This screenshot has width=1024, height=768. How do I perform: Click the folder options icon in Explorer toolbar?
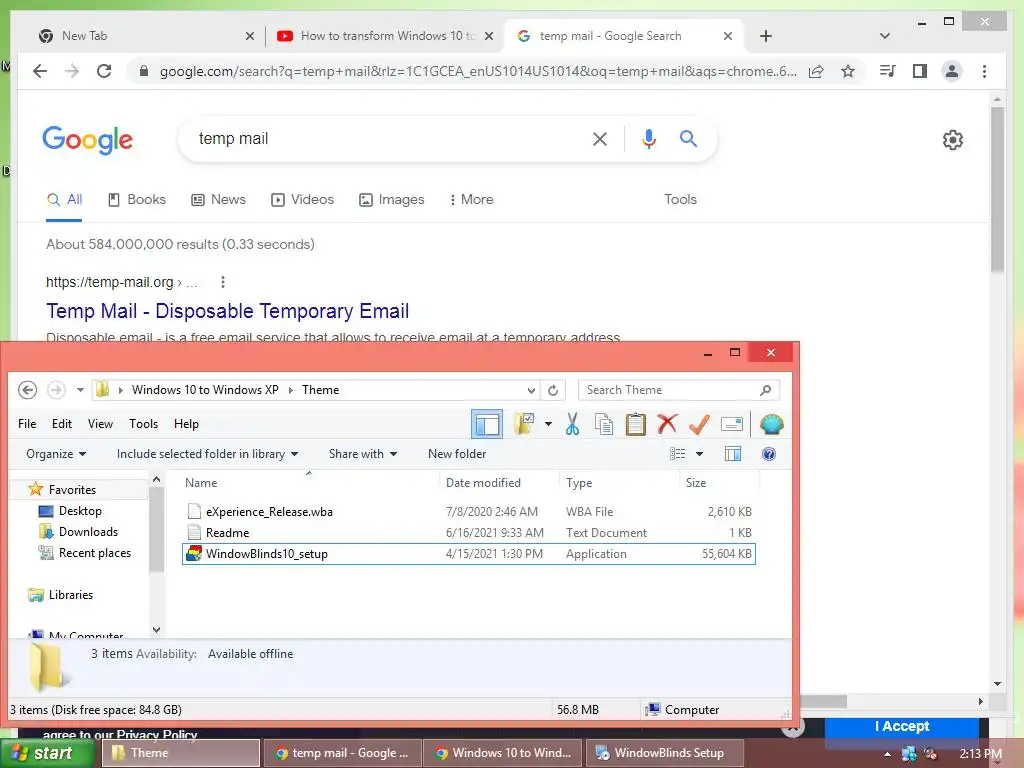524,424
